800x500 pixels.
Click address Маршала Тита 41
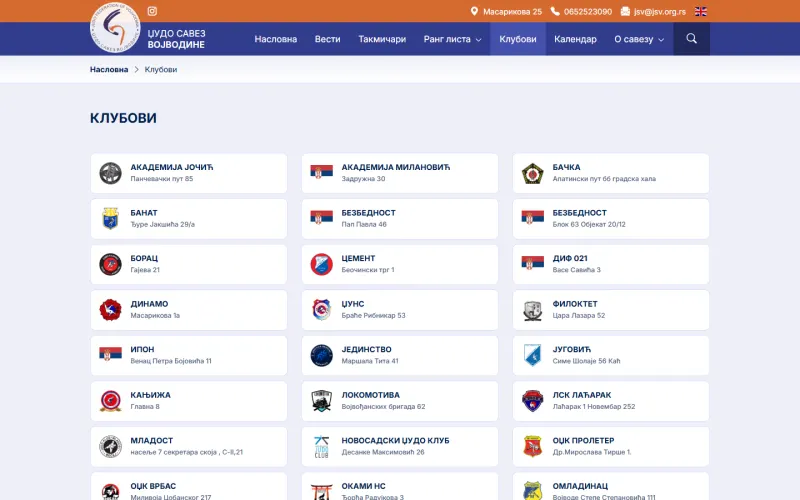(x=370, y=361)
